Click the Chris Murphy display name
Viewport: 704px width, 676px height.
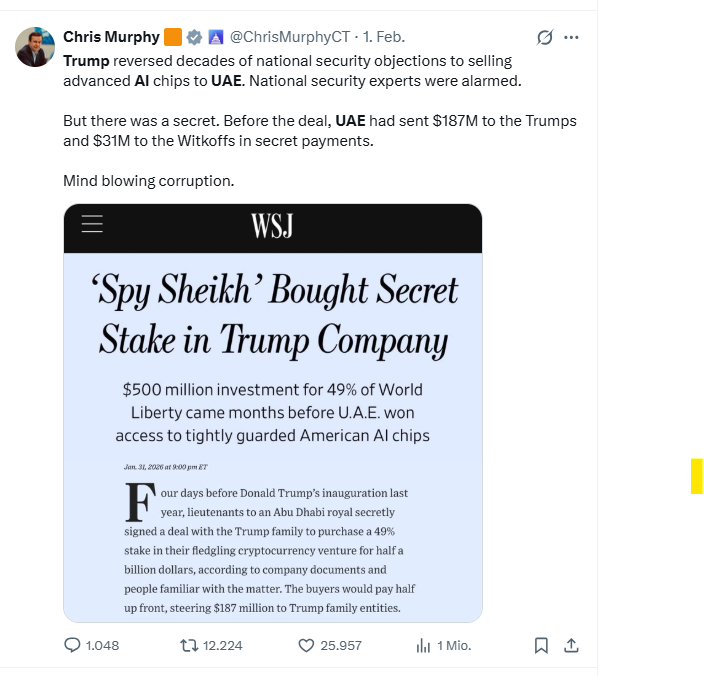pos(111,37)
